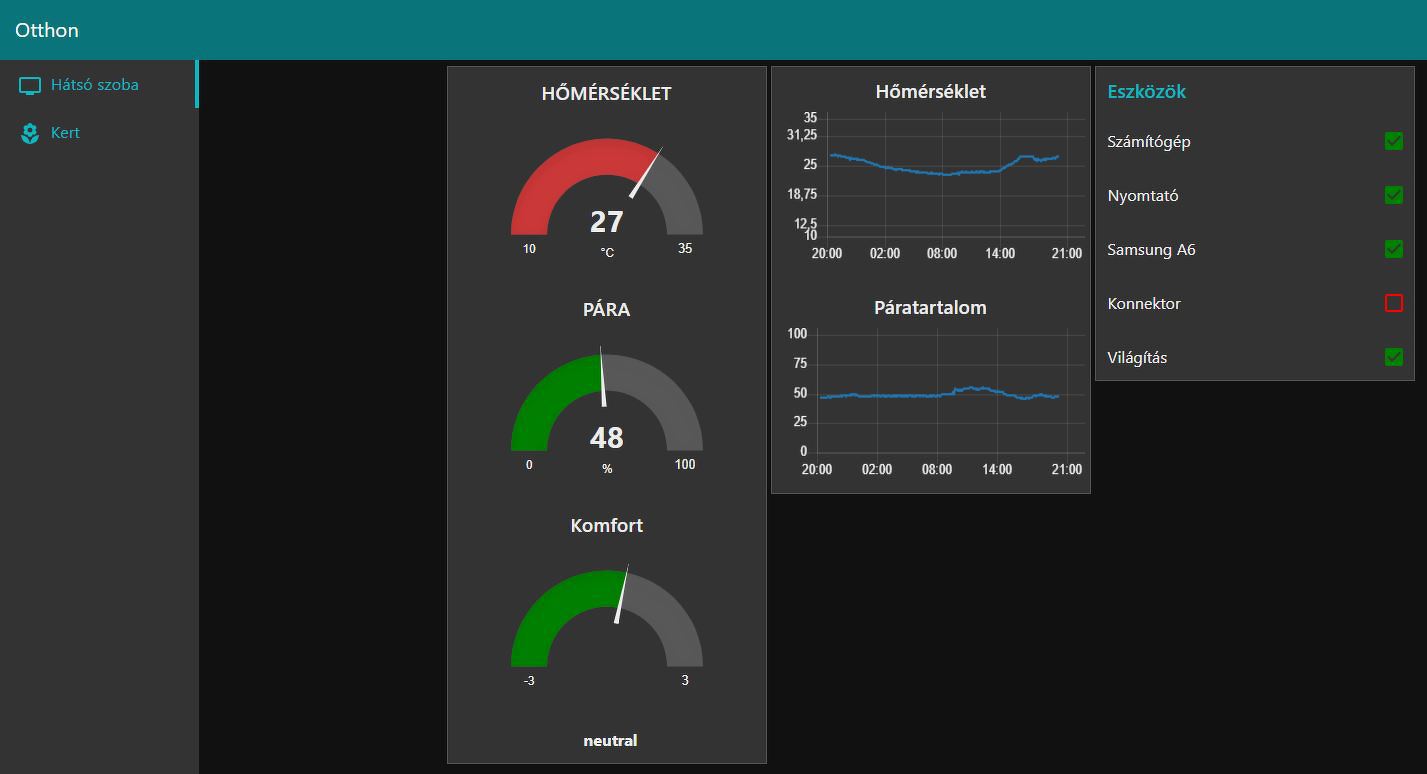This screenshot has width=1427, height=774.
Task: Click the Otthon dashboard title
Action: click(x=47, y=30)
